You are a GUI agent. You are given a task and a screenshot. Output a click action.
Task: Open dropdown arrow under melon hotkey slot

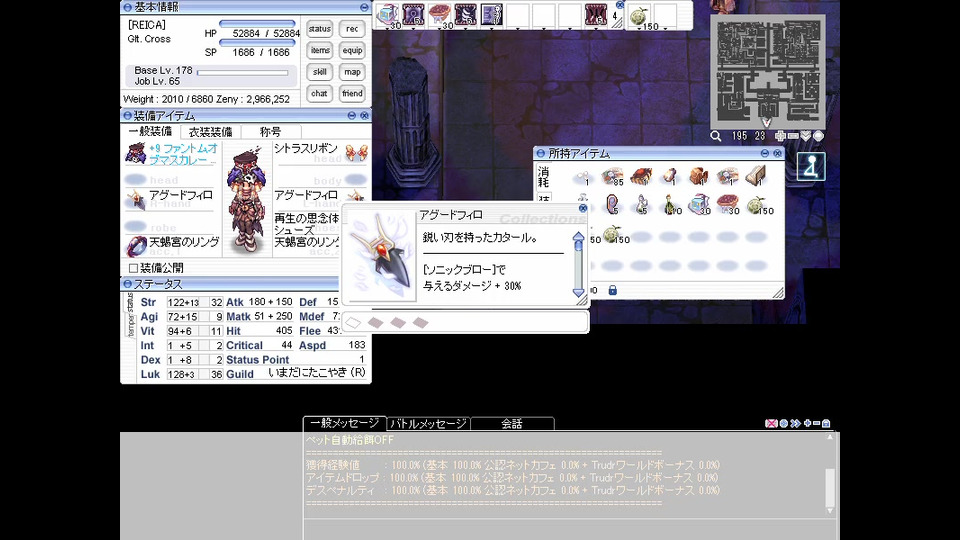(x=640, y=29)
